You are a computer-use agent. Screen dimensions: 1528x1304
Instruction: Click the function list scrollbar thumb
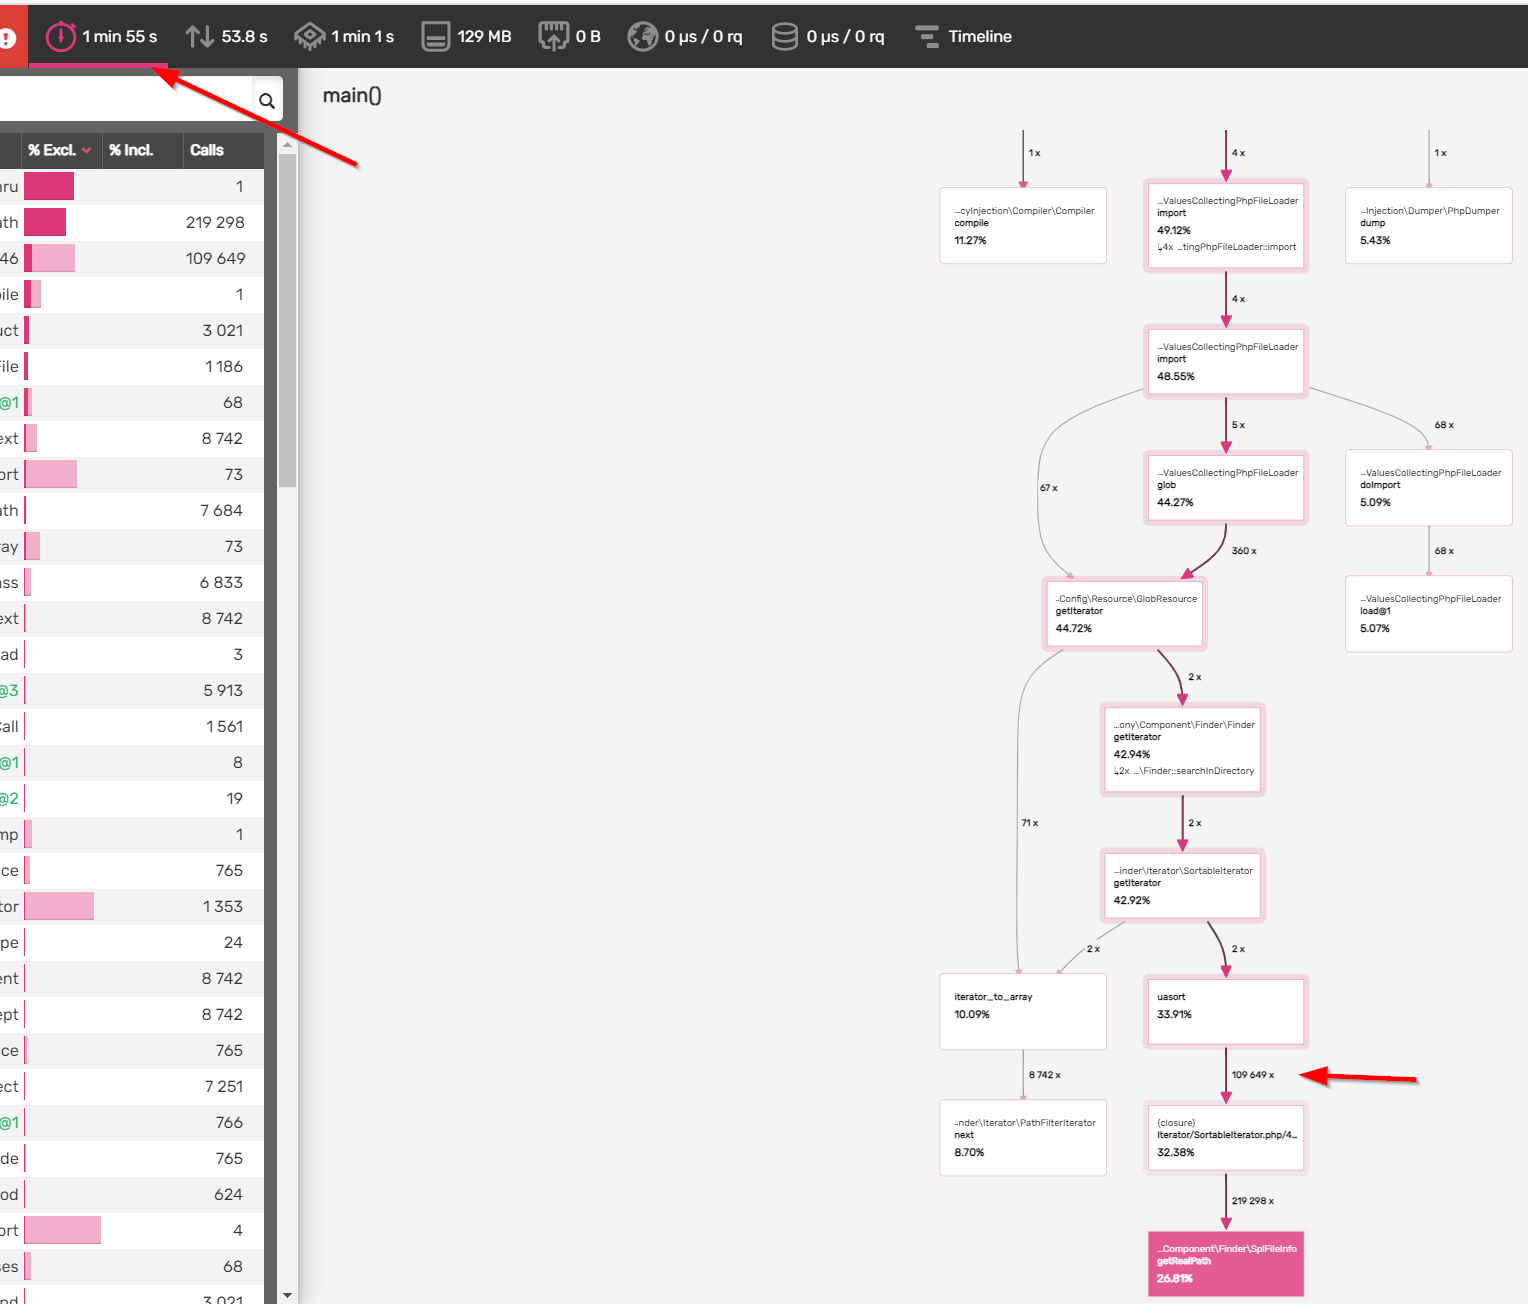click(x=288, y=320)
